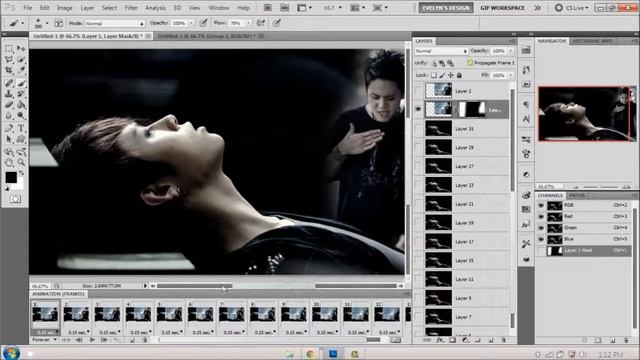Hide the RGB channel

coord(541,205)
